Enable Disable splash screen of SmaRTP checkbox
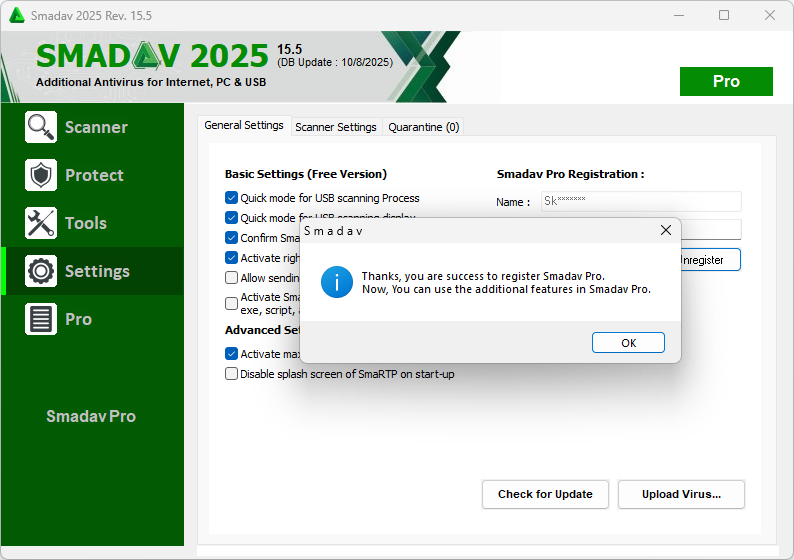This screenshot has width=794, height=560. click(x=231, y=374)
